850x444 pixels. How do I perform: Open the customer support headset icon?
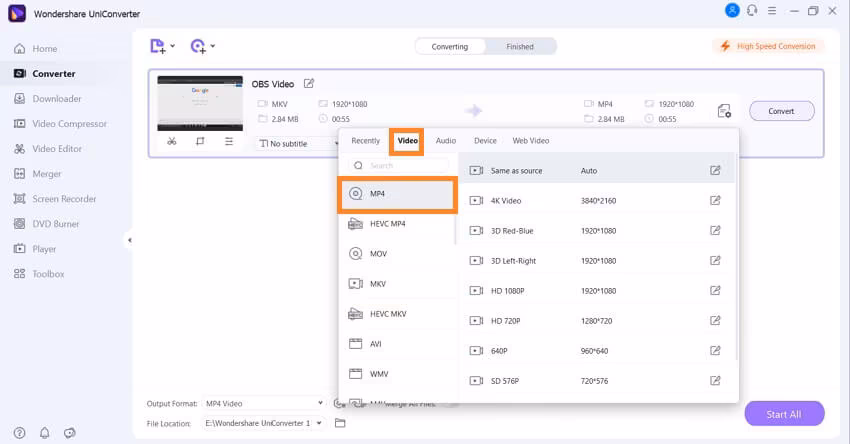point(752,10)
